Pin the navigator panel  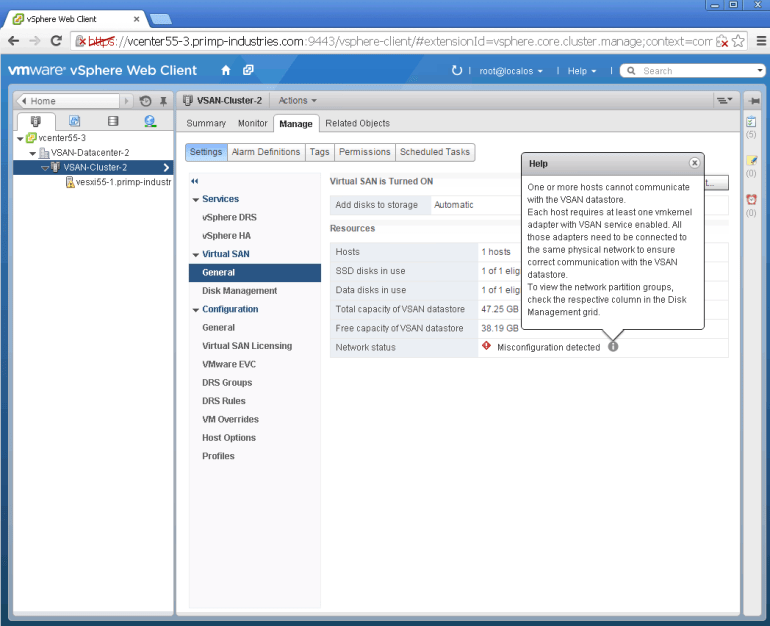164,101
